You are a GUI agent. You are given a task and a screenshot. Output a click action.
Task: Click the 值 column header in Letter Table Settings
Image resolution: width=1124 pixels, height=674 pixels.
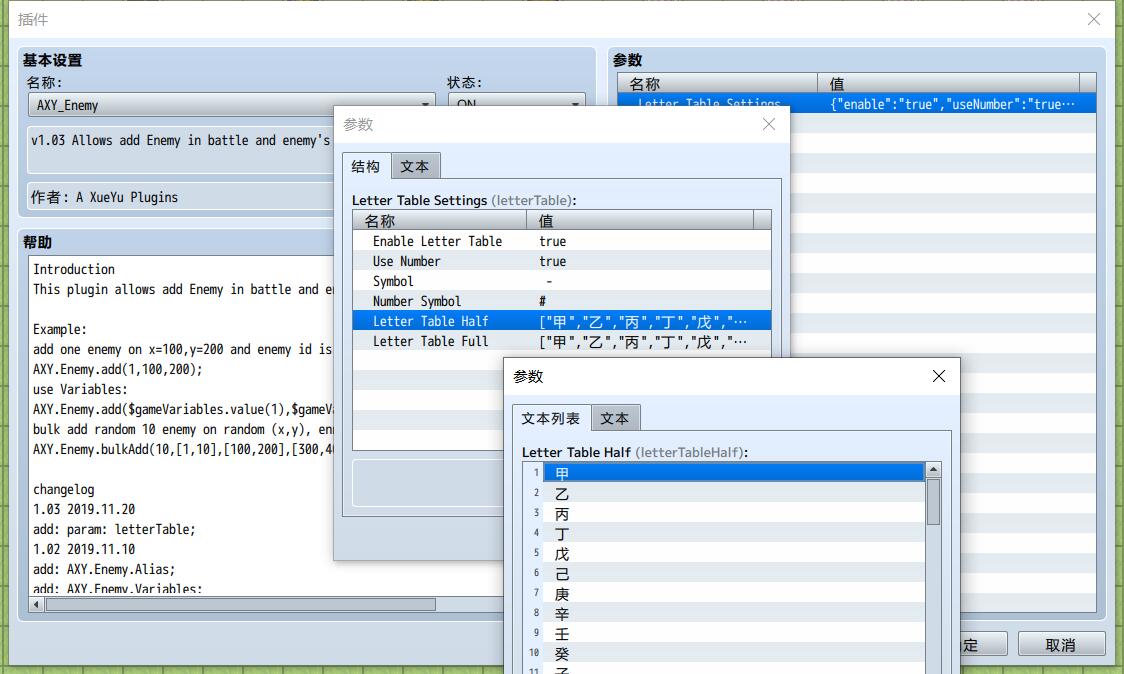click(640, 220)
